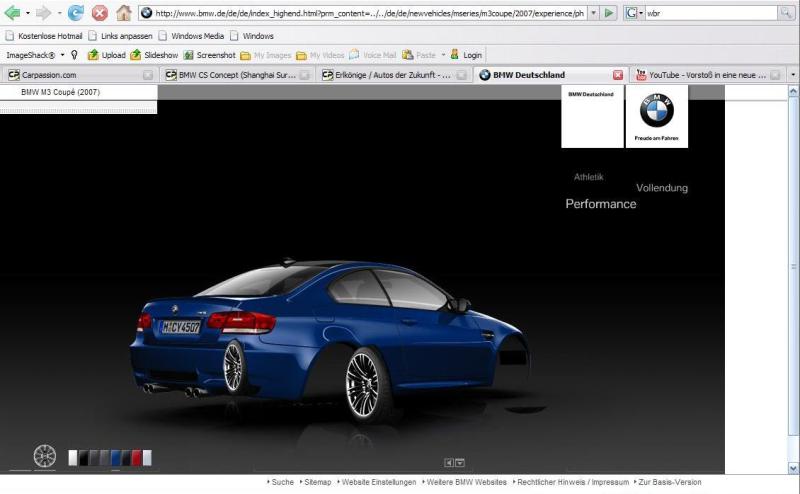Choose the red car paint color swatch

click(136, 458)
